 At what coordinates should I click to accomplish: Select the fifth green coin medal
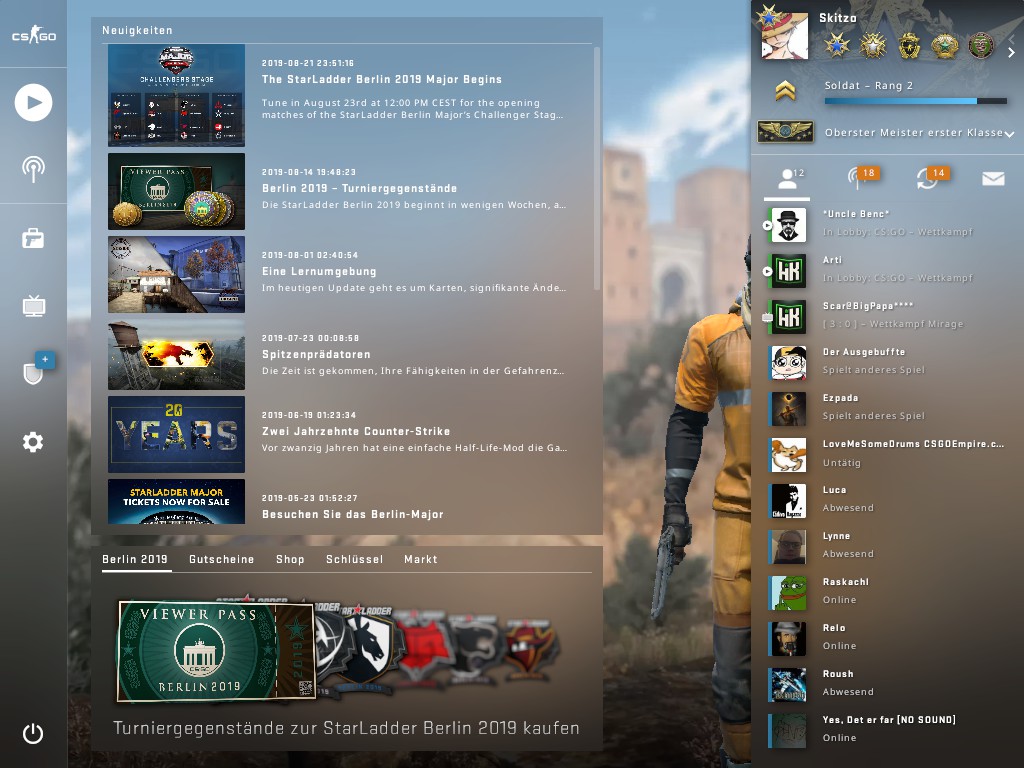[x=980, y=45]
